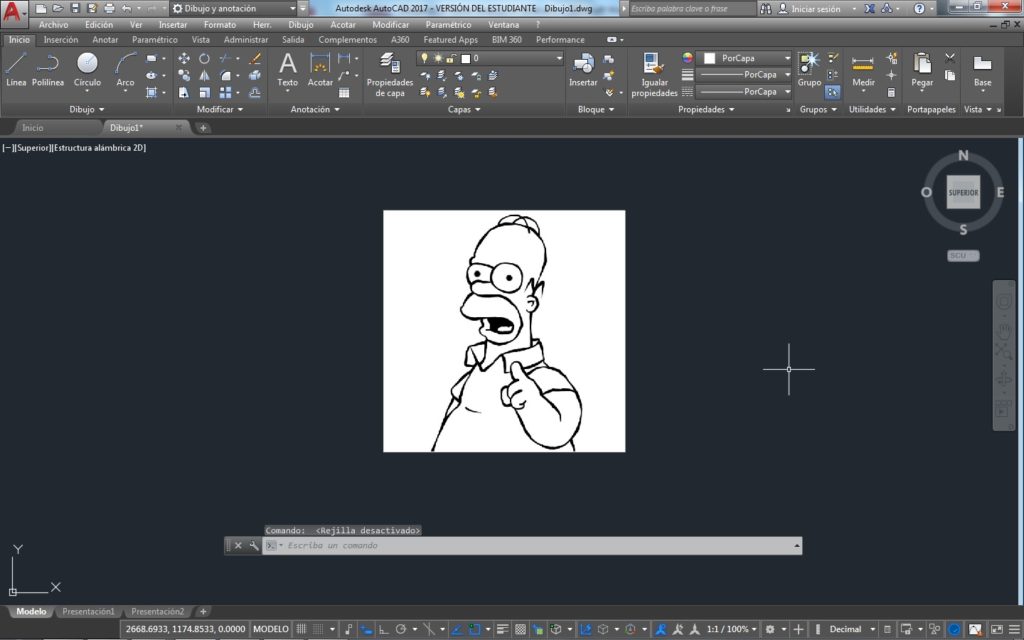Insert a table from Anotación panel
Viewport: 1024px width, 640px height.
click(344, 93)
